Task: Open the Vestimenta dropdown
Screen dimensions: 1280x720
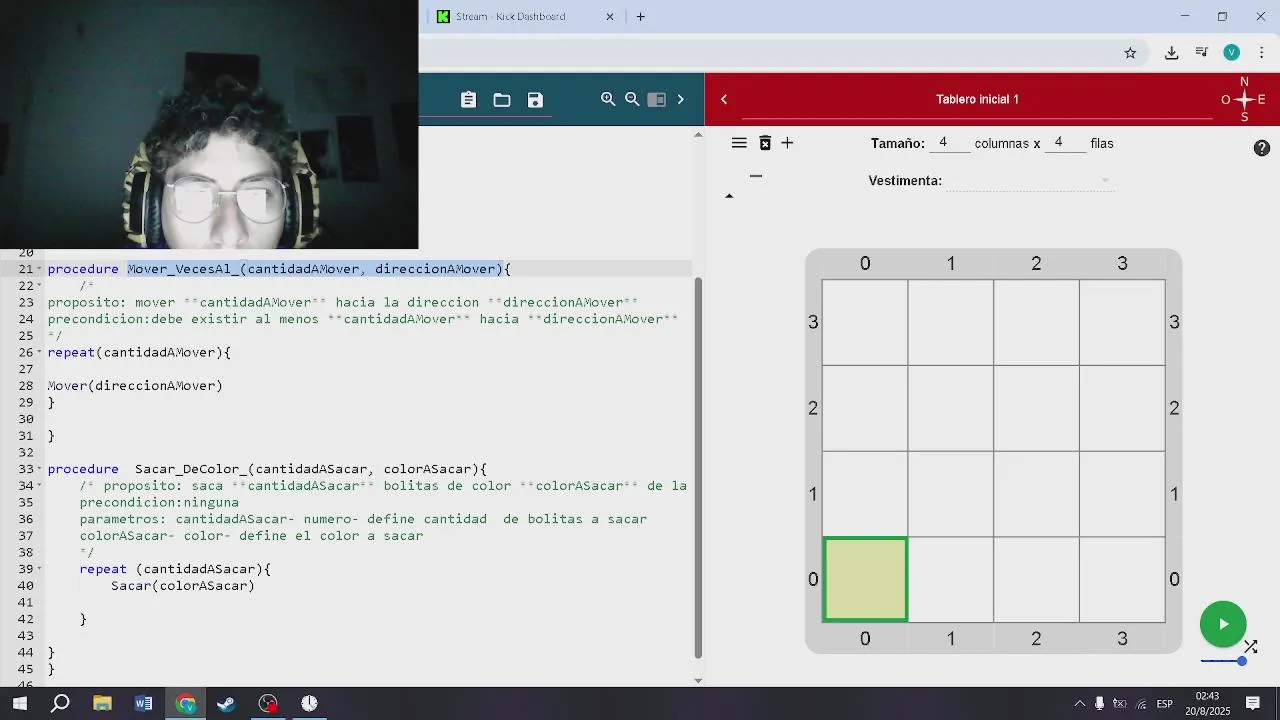Action: [1030, 181]
